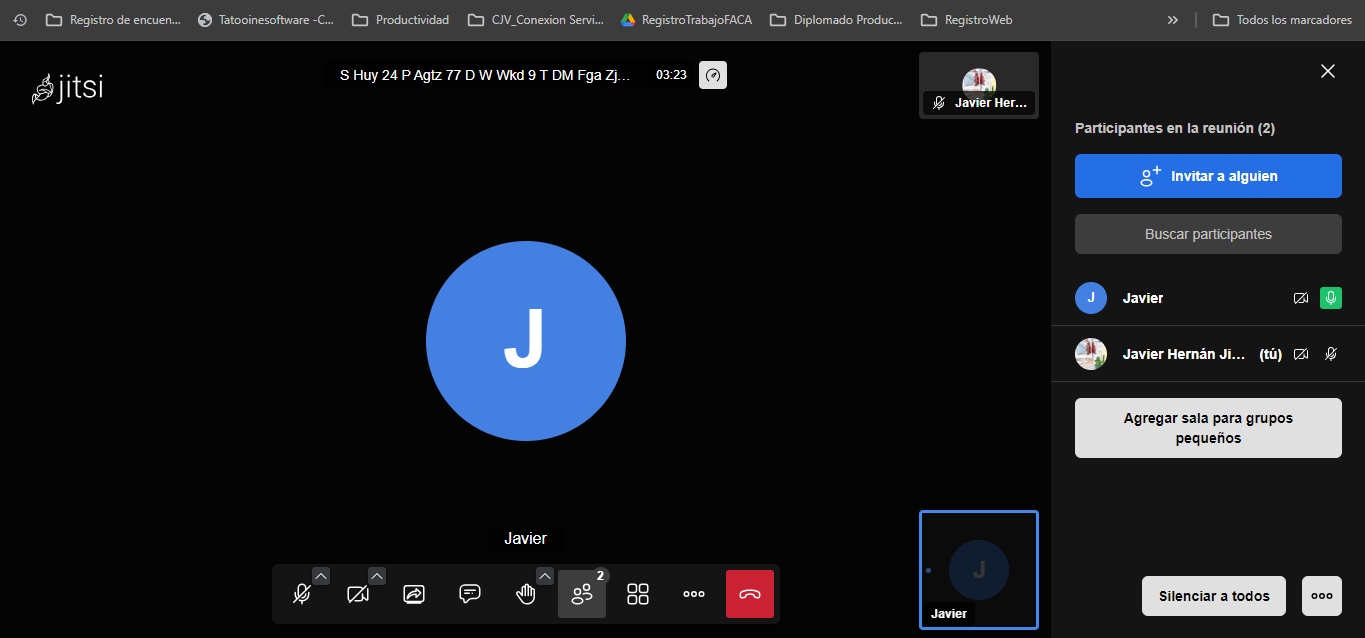1365x638 pixels.
Task: Switch to tile view
Action: pos(638,594)
